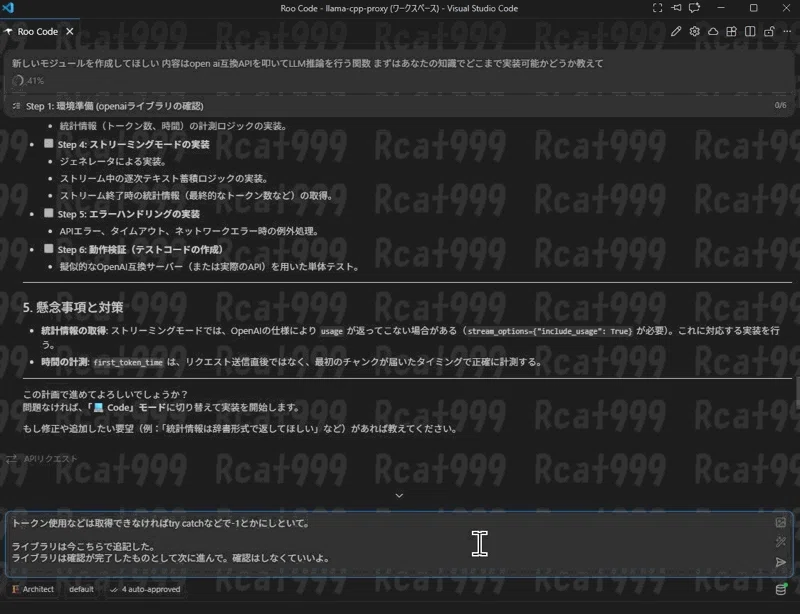The image size is (800, 614).
Task: Click the 41% context progress indicator
Action: [x=29, y=81]
